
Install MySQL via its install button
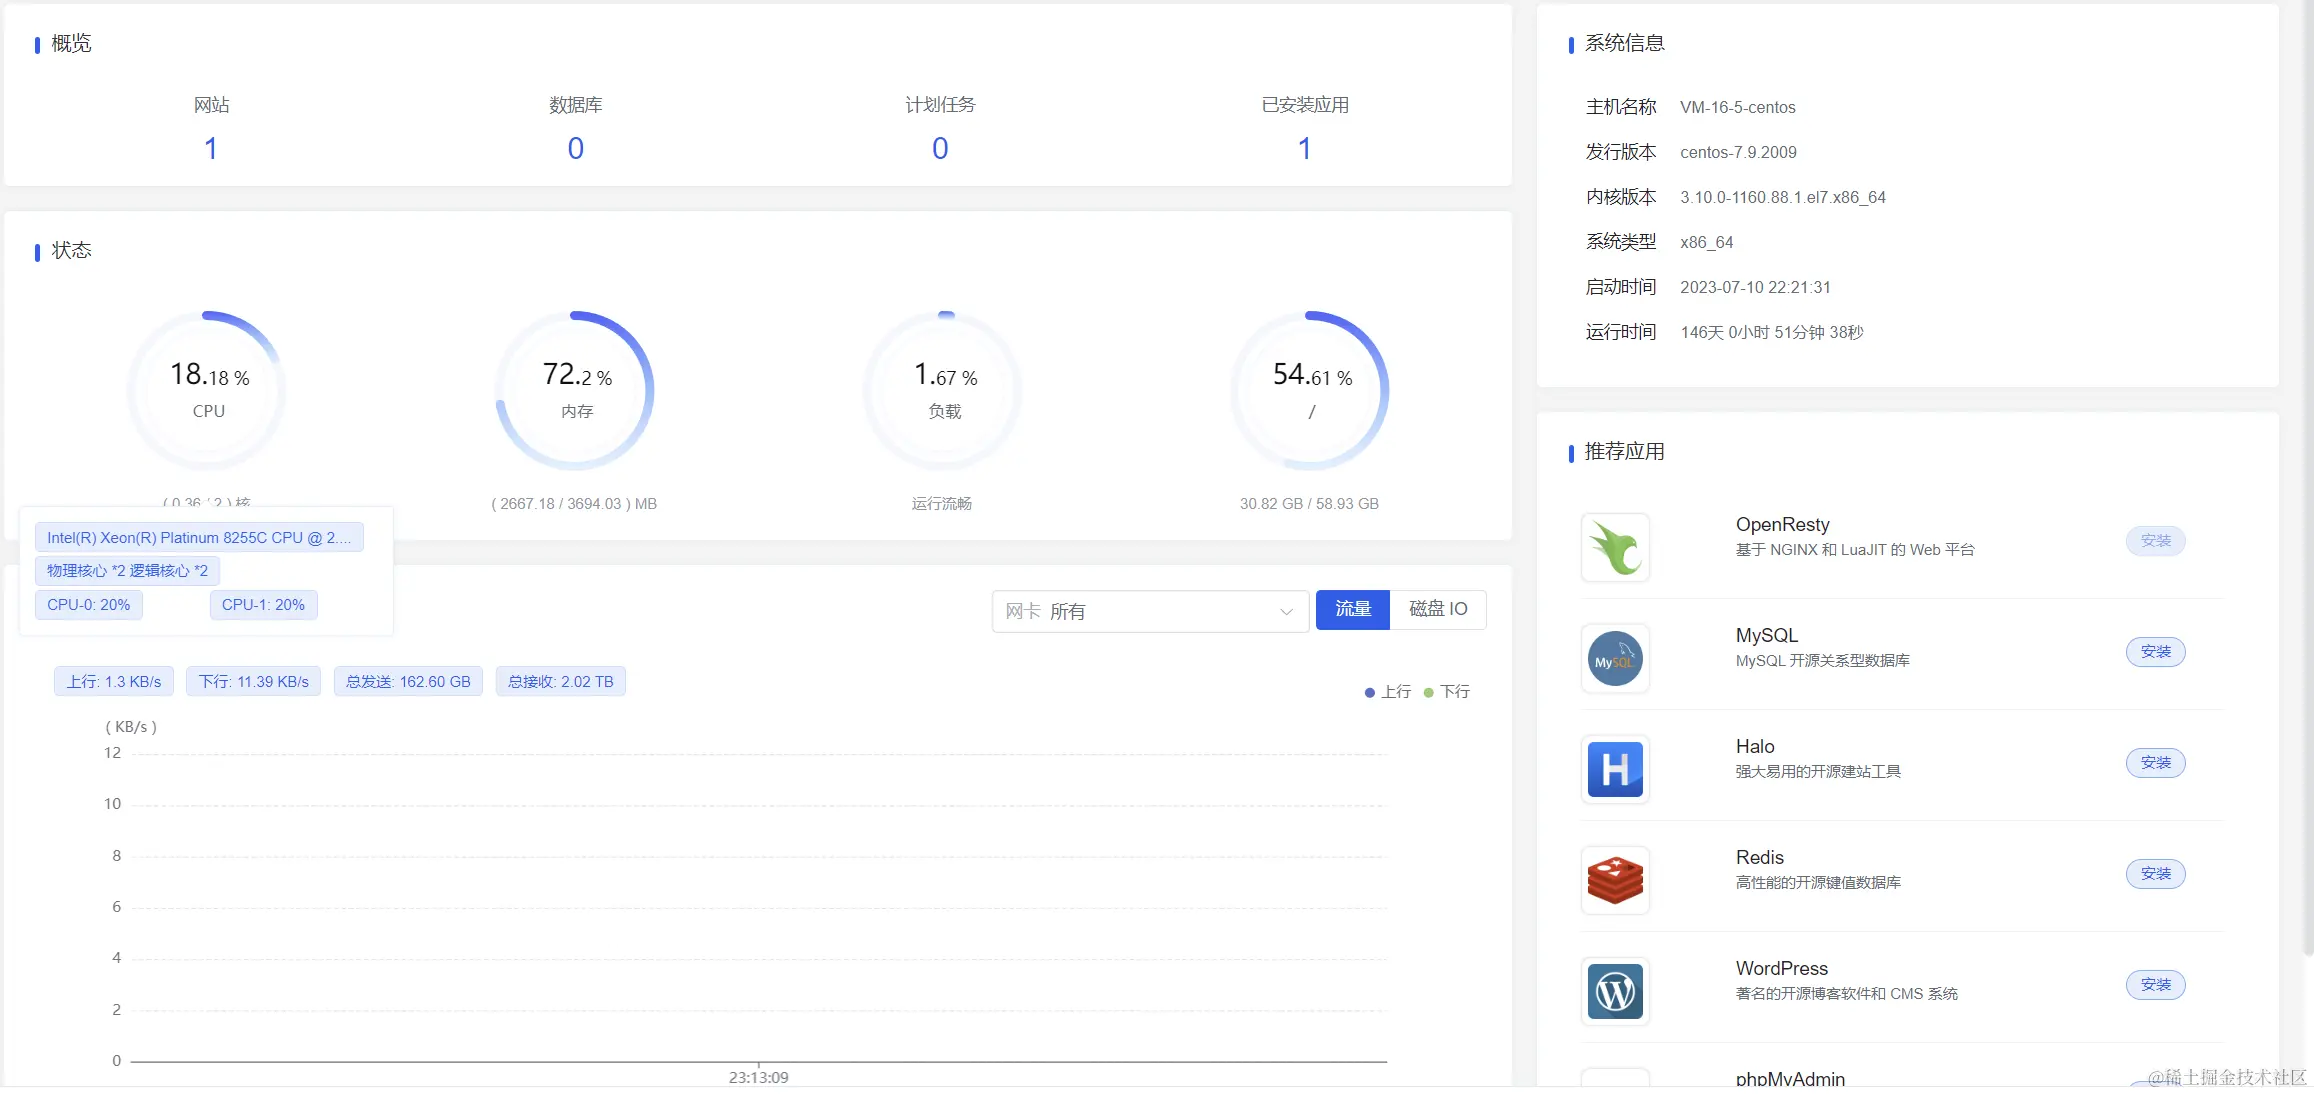2155,652
